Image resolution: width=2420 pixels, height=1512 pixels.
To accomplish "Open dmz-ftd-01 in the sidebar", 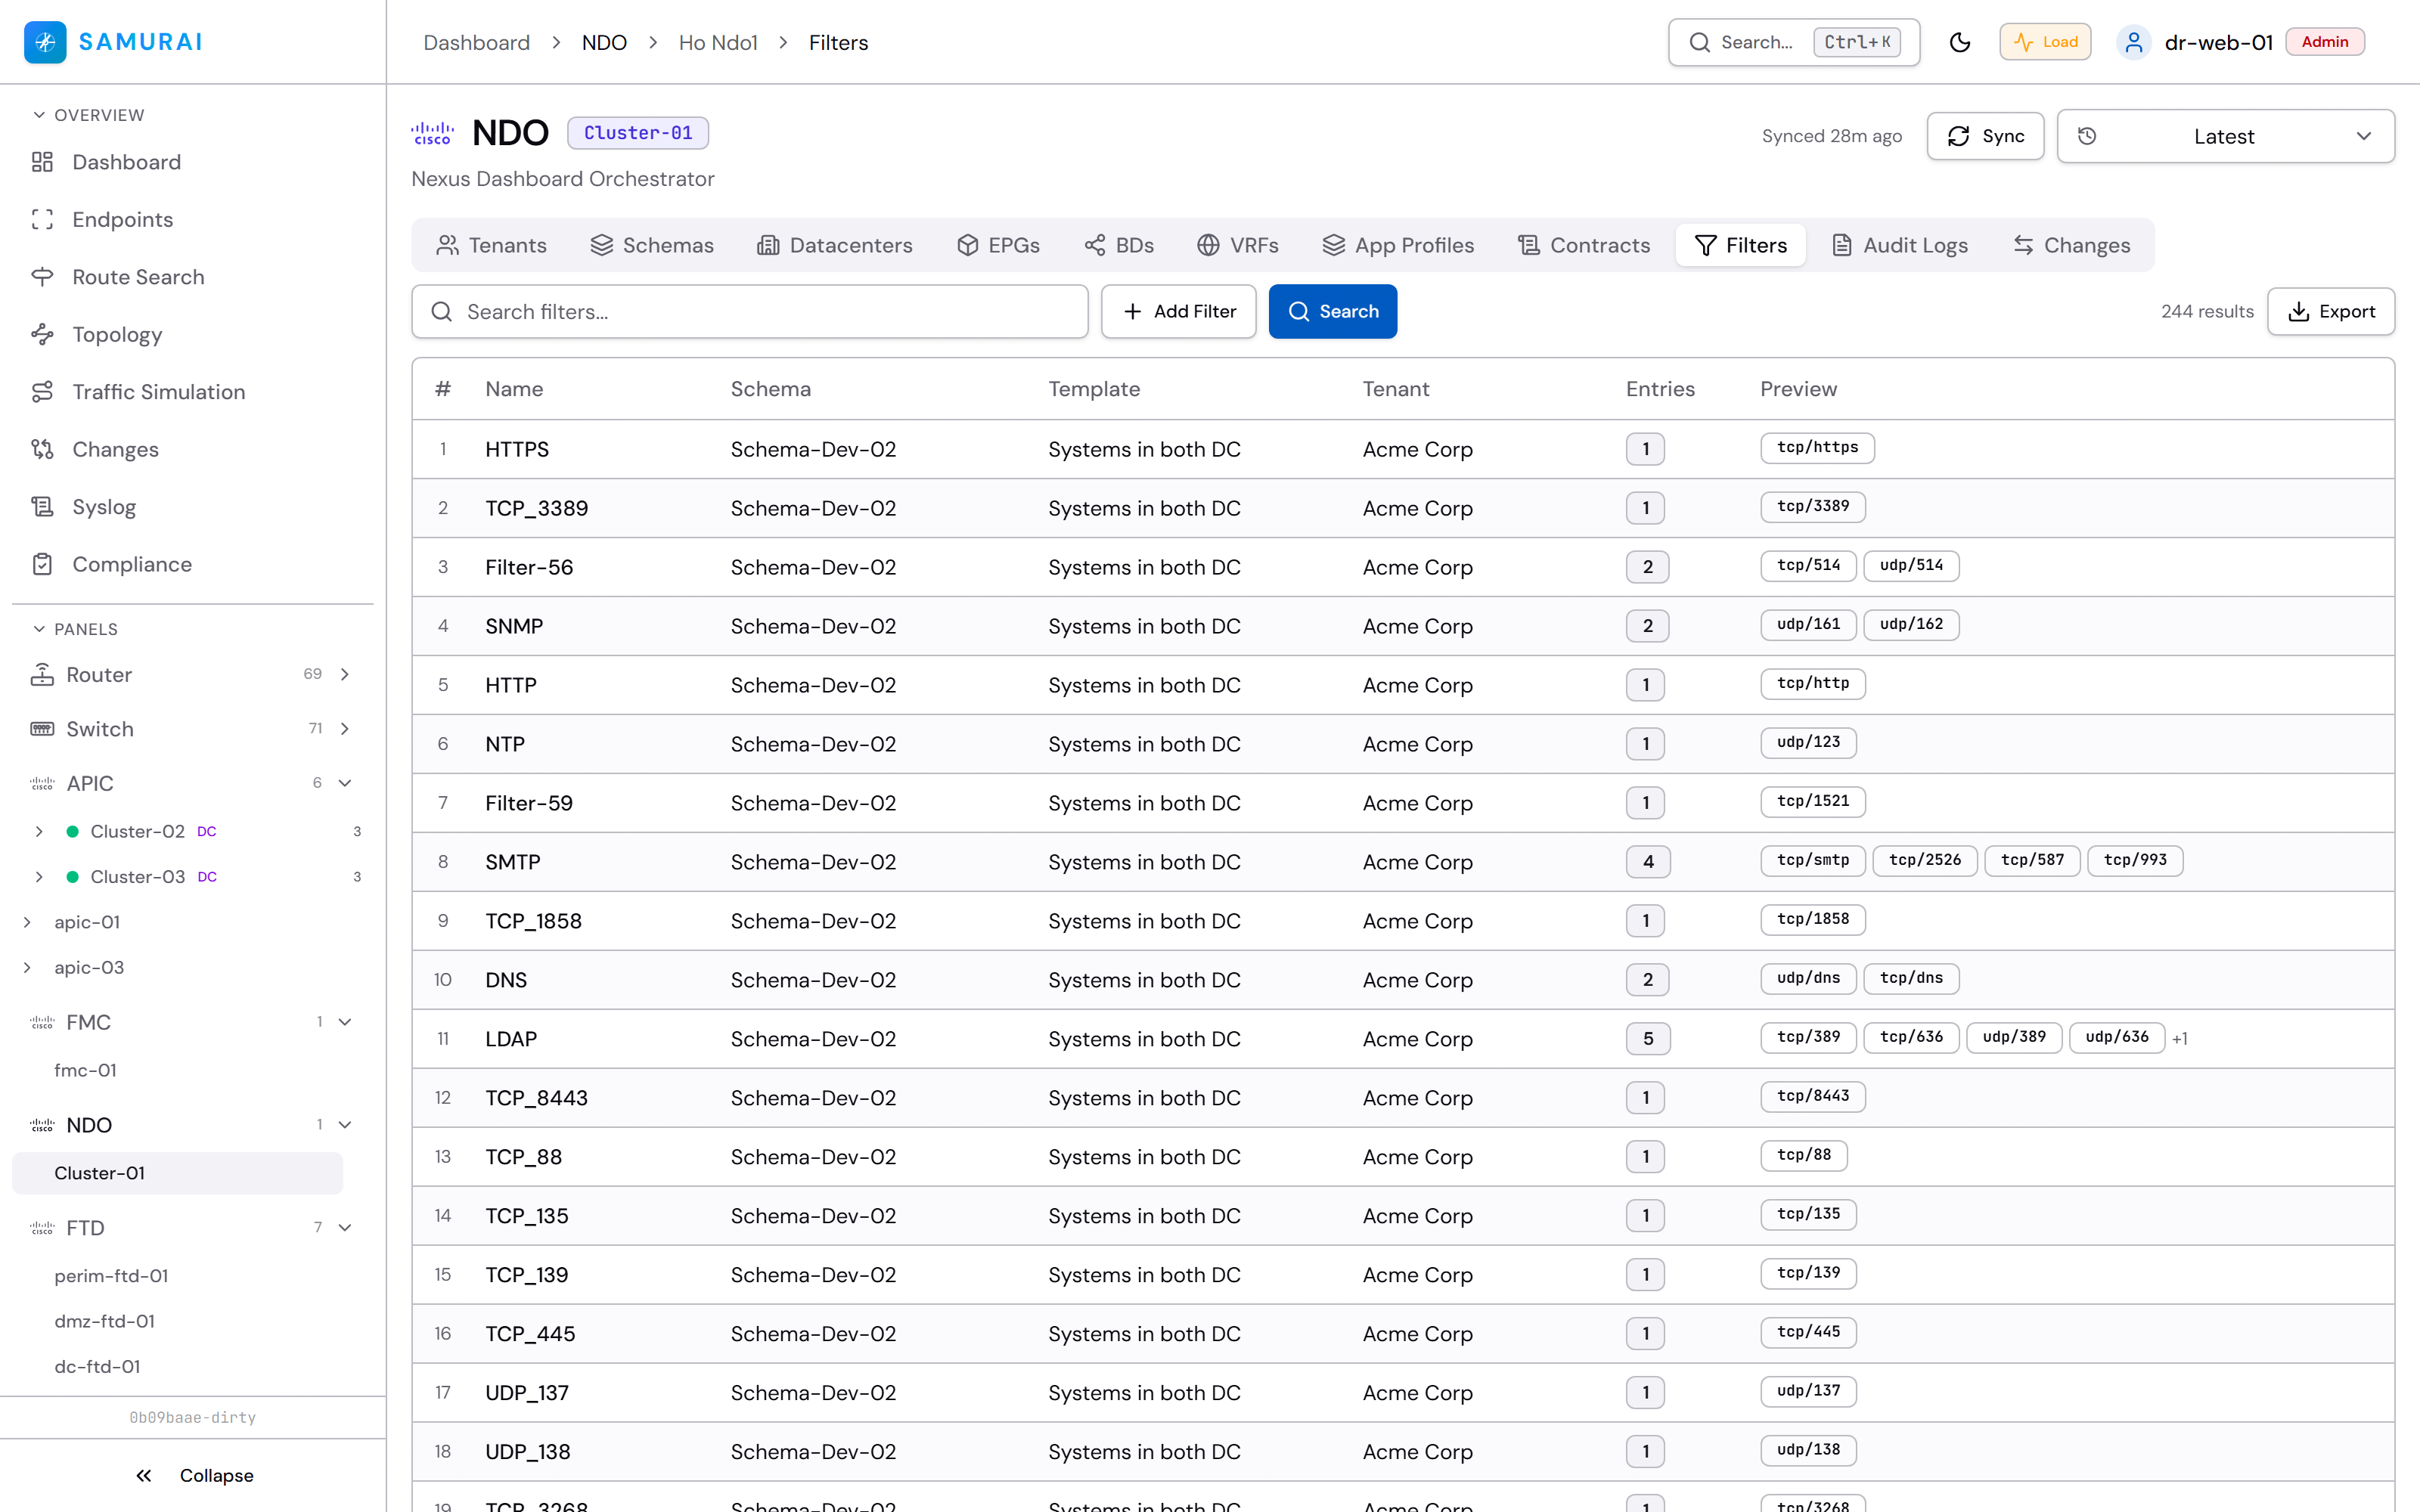I will (x=104, y=1321).
